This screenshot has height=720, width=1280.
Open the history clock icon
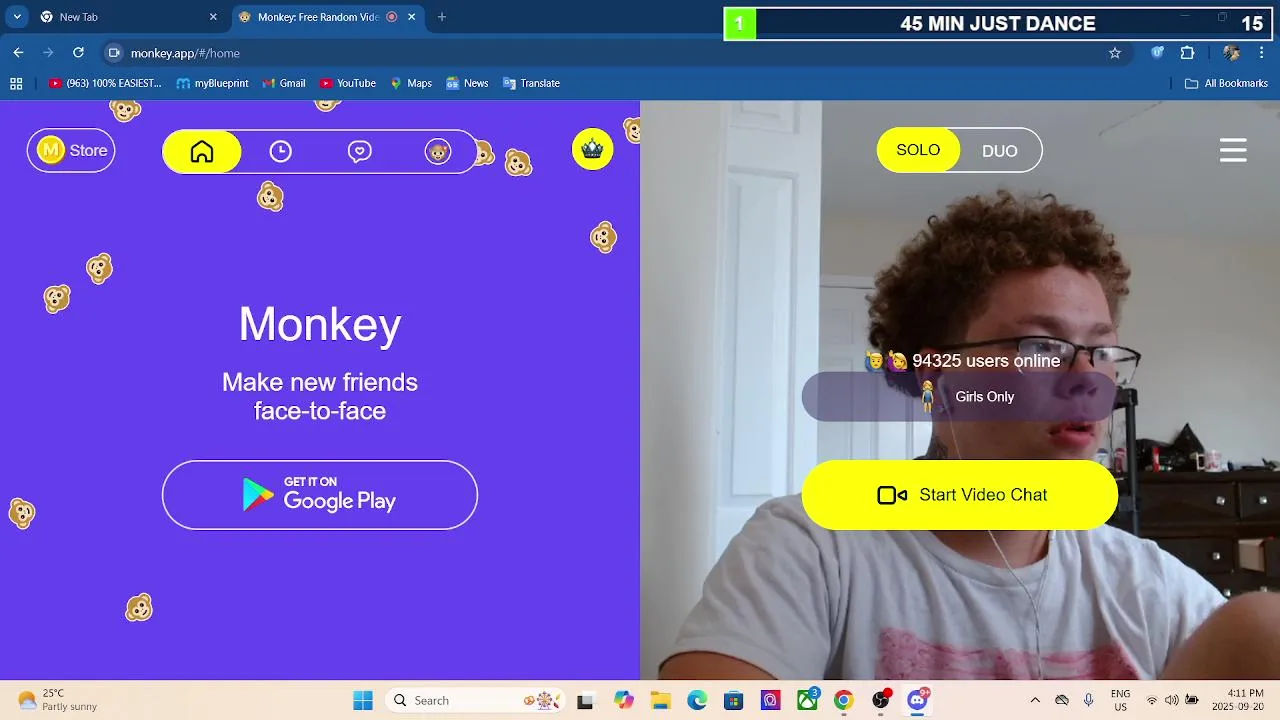click(x=281, y=152)
